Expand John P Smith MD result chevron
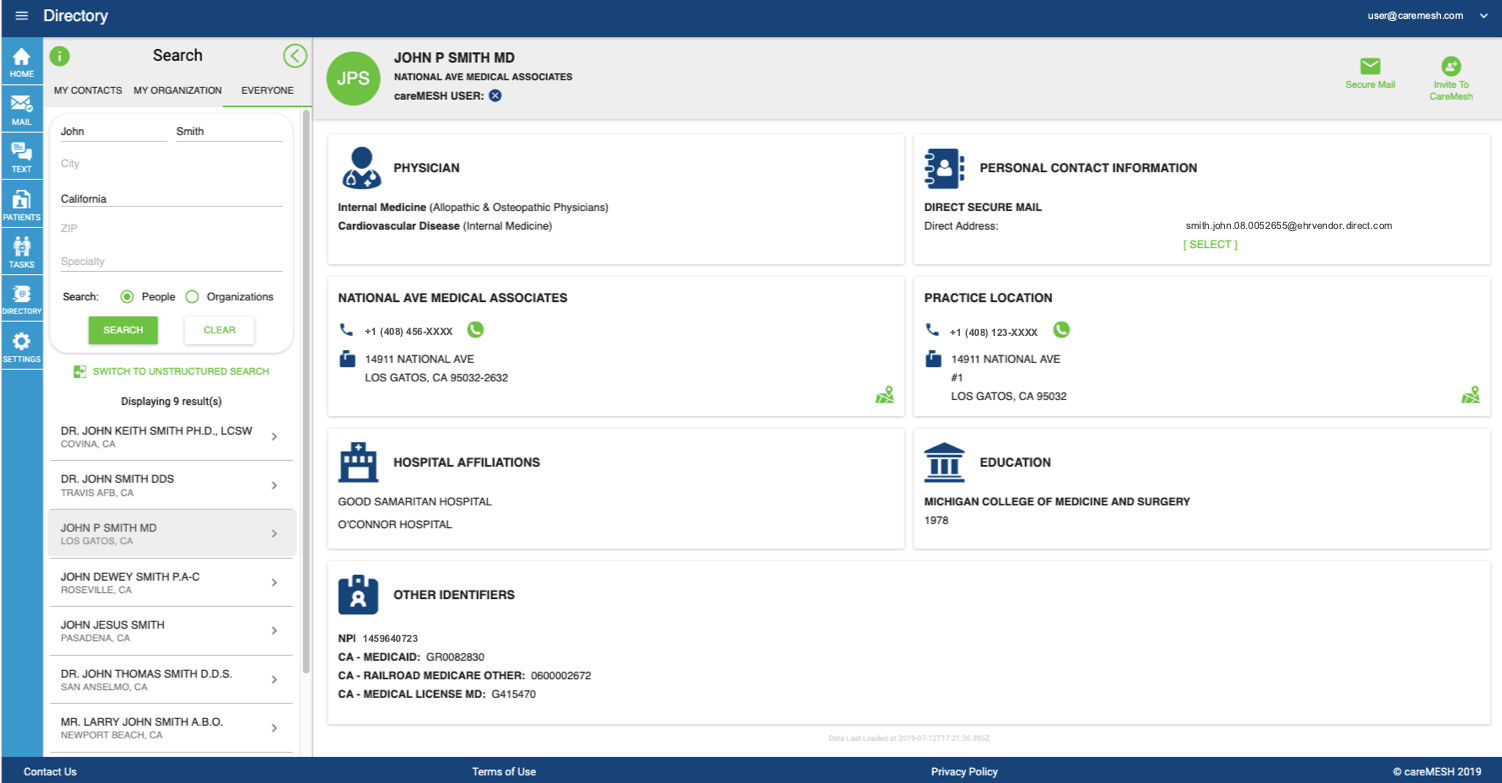This screenshot has height=783, width=1502. click(x=274, y=534)
